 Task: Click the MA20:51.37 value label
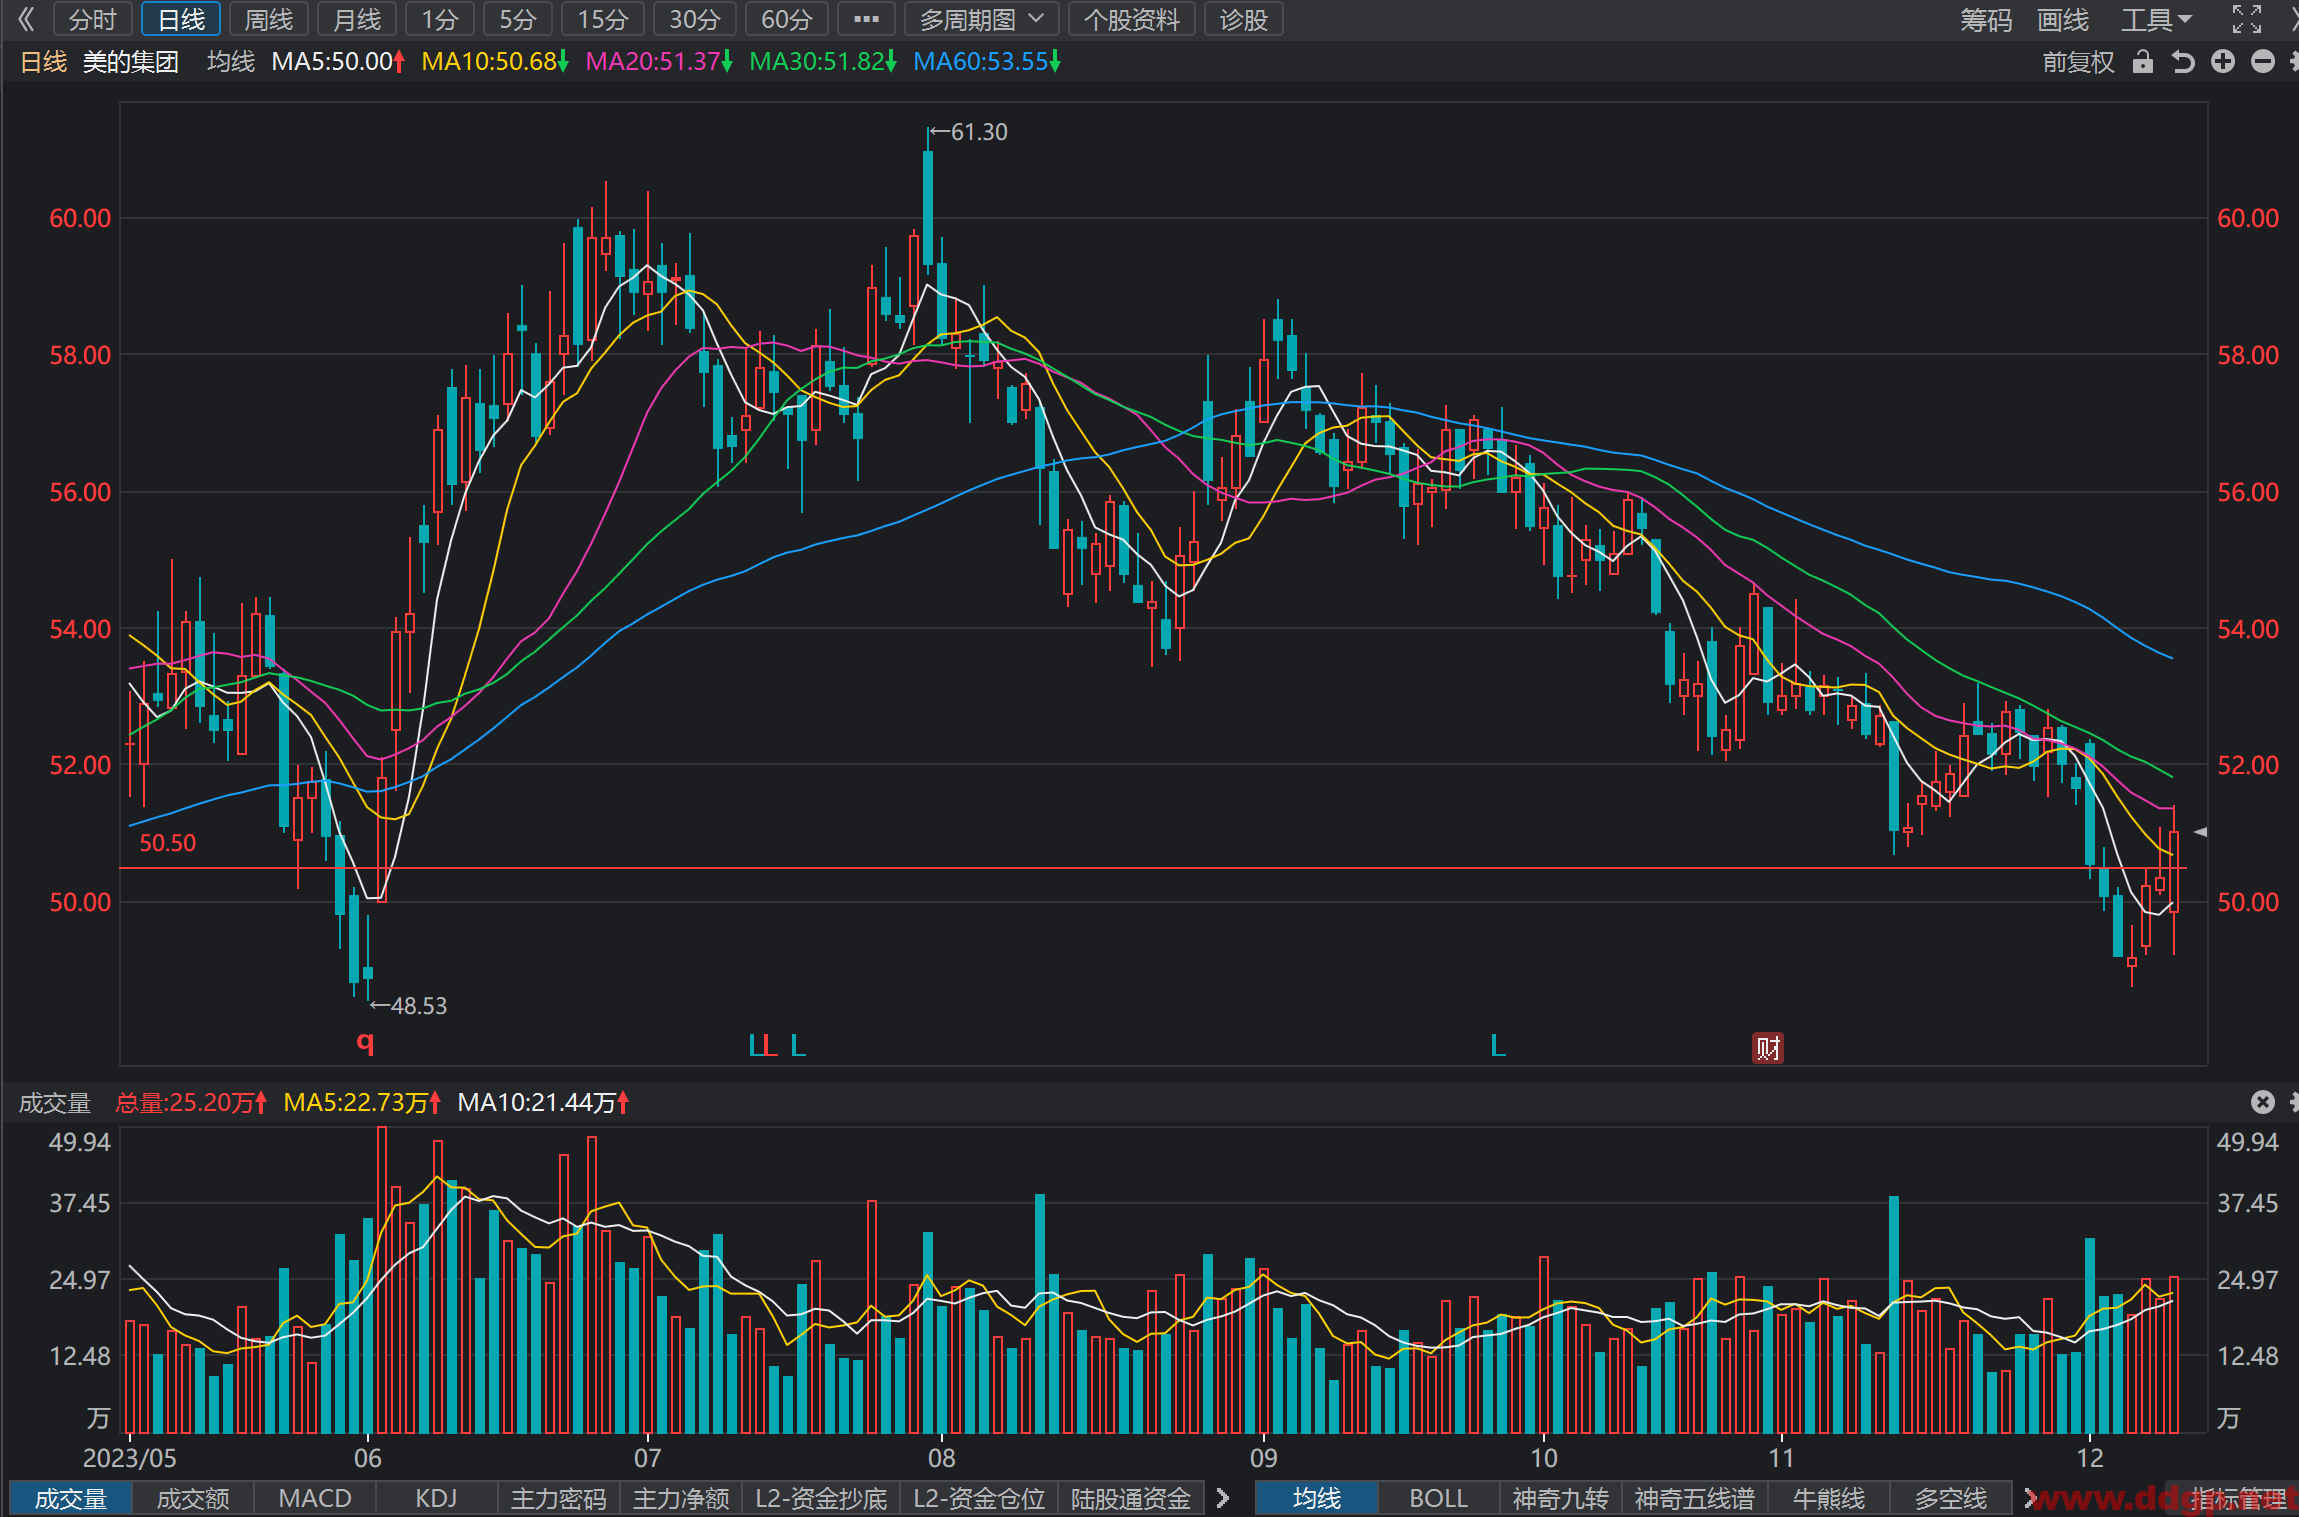pos(658,62)
